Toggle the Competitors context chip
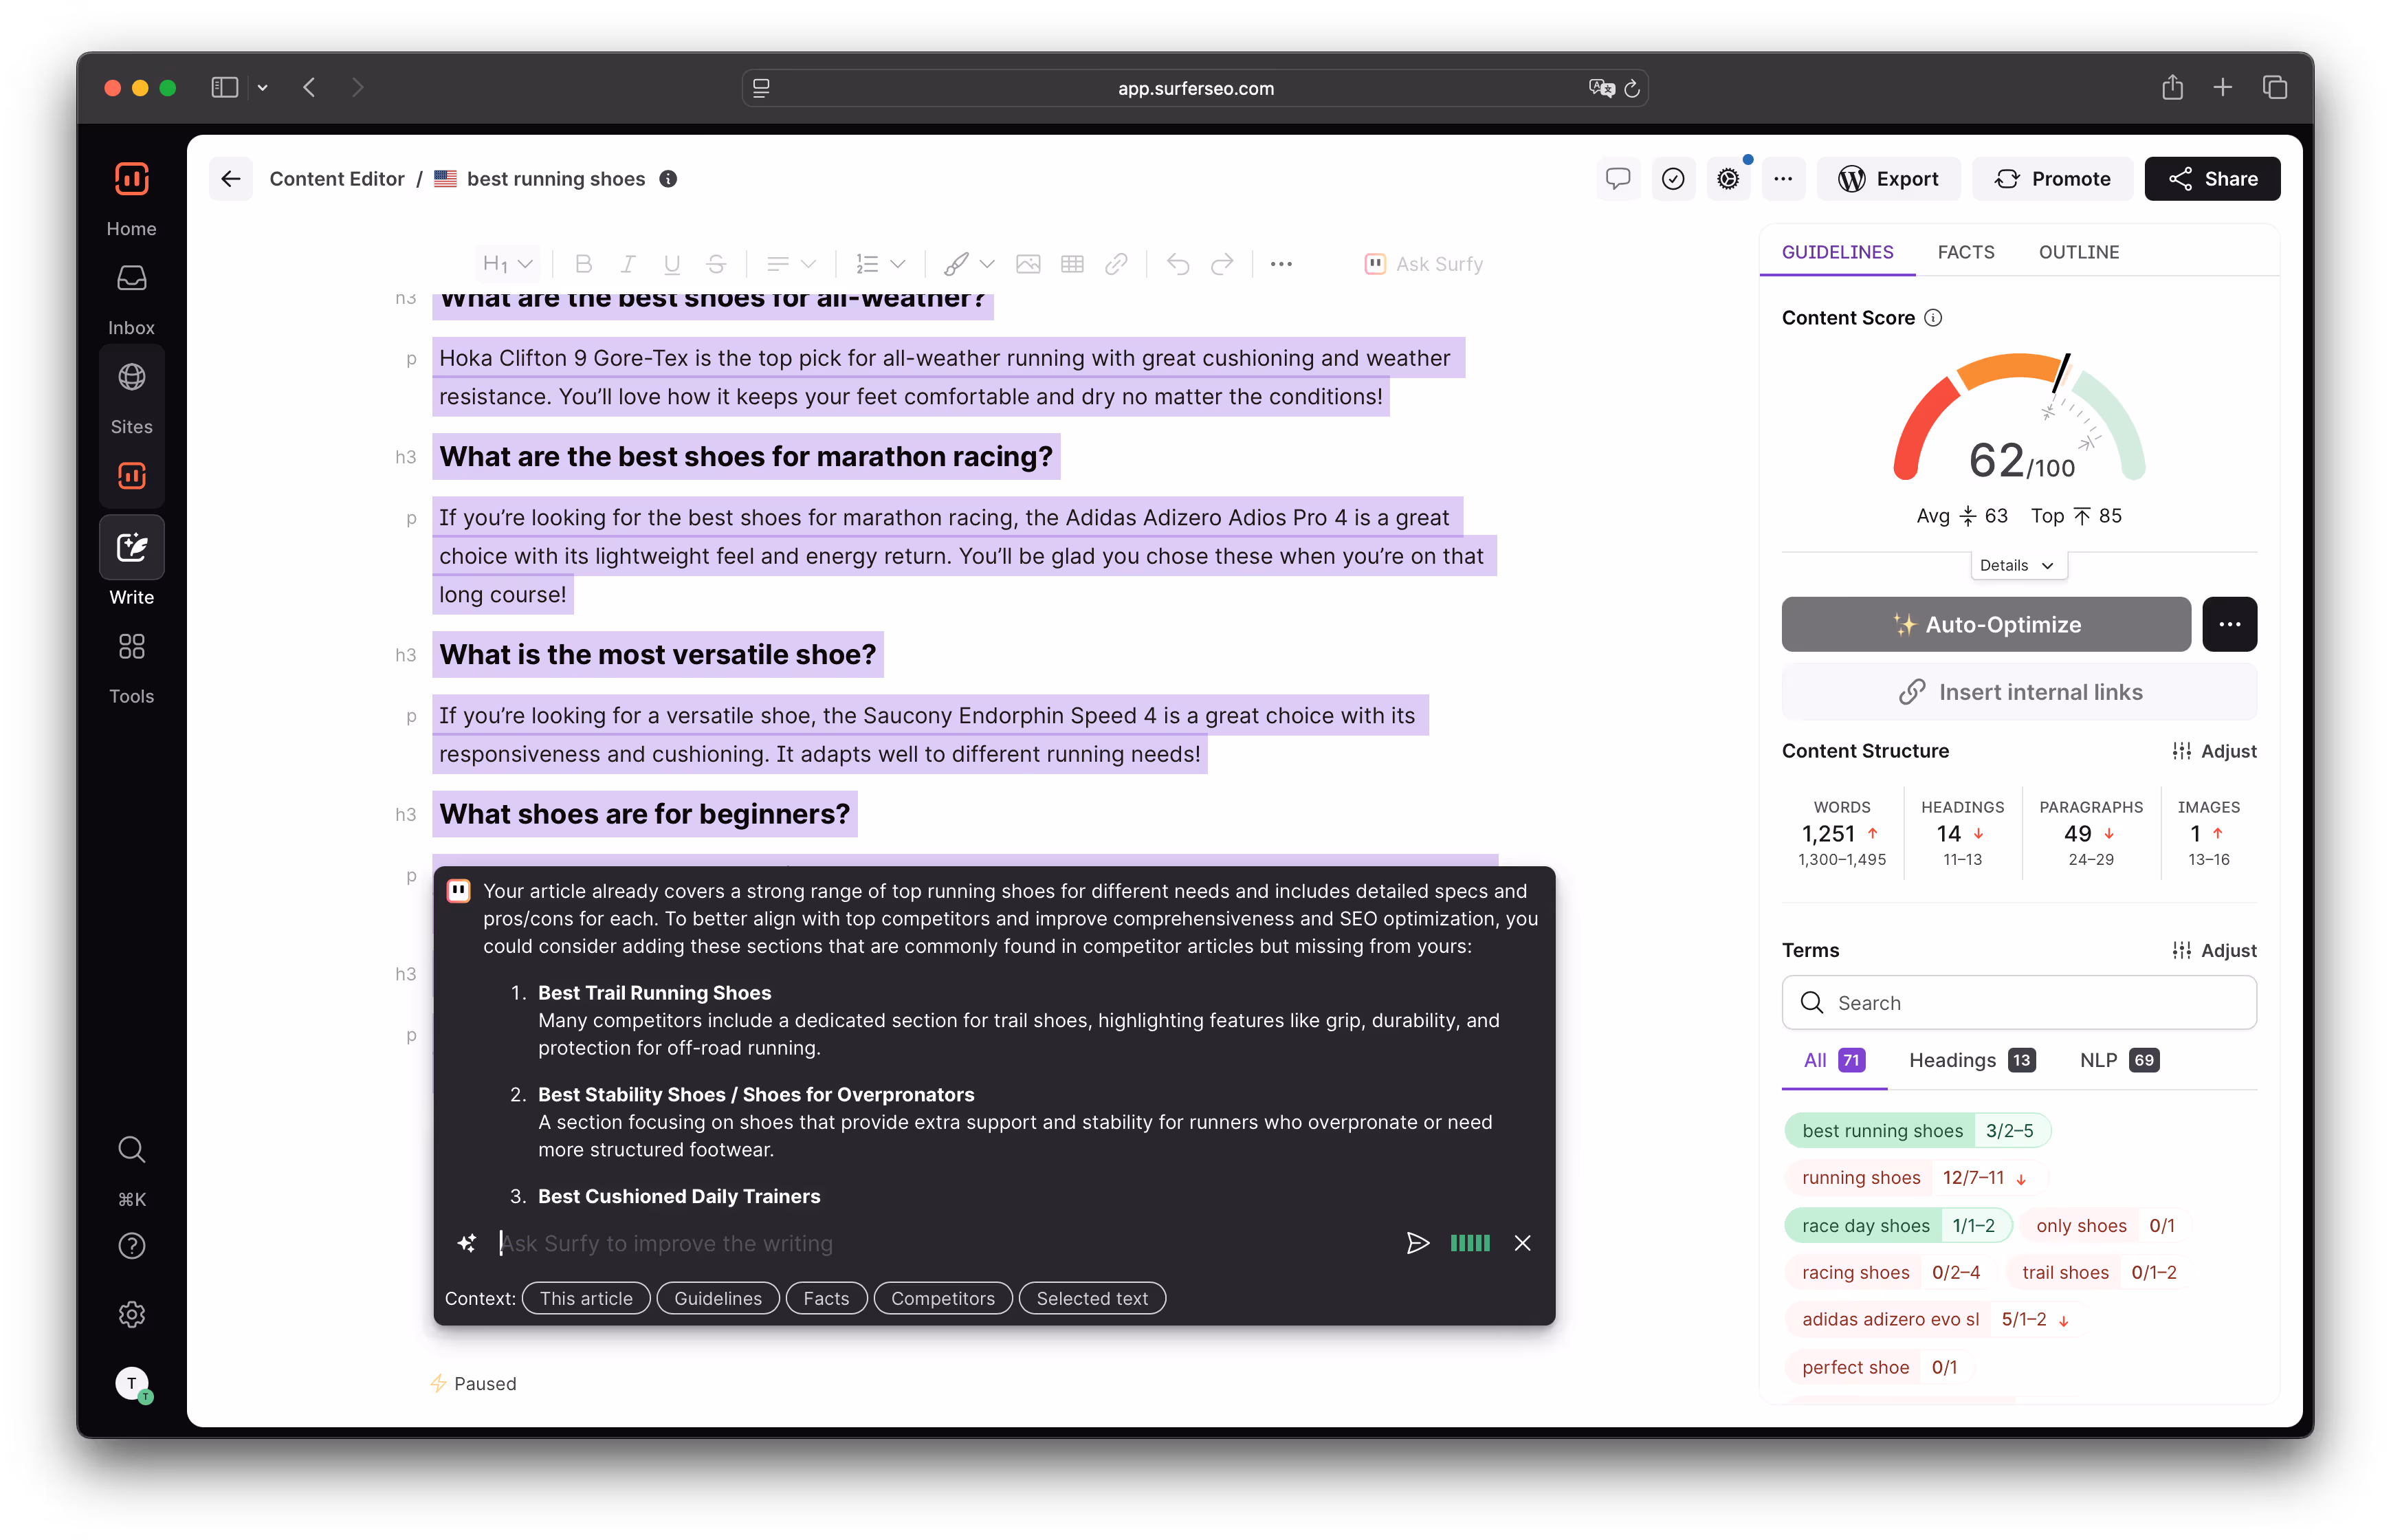This screenshot has height=1540, width=2391. coord(942,1298)
